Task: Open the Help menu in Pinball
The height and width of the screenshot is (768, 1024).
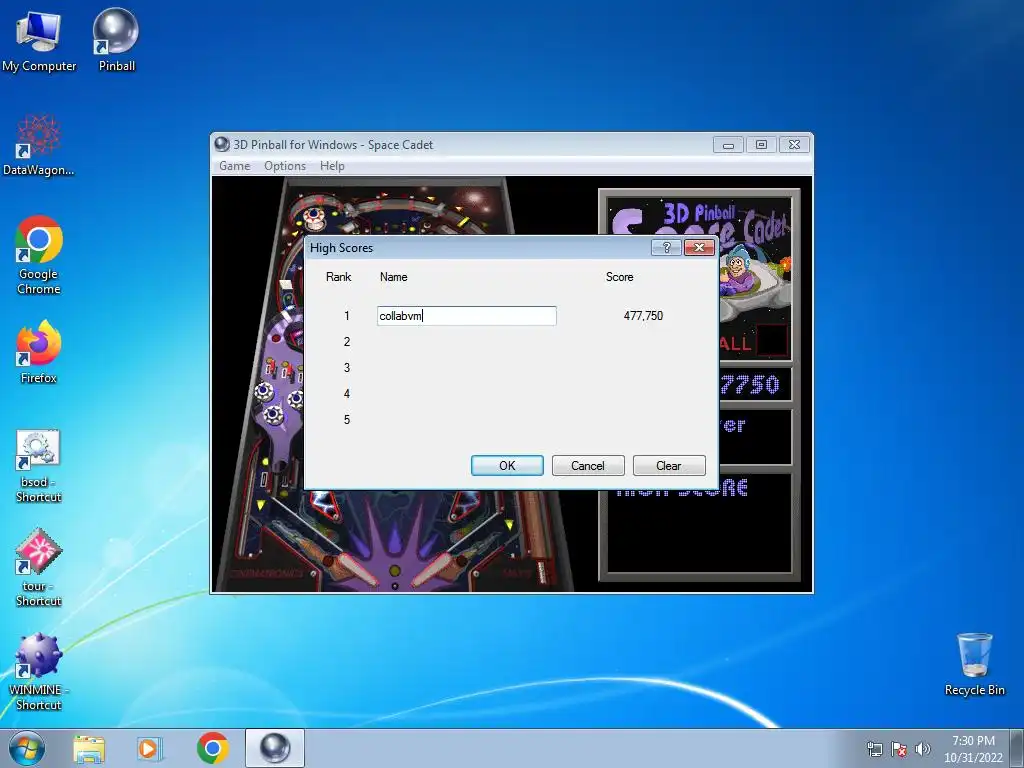Action: 332,166
